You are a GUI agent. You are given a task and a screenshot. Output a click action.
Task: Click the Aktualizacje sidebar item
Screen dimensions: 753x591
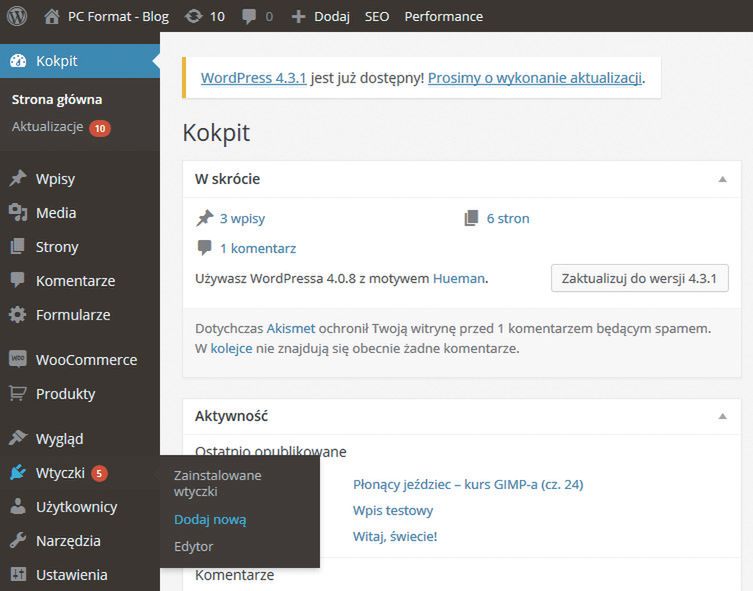click(48, 127)
